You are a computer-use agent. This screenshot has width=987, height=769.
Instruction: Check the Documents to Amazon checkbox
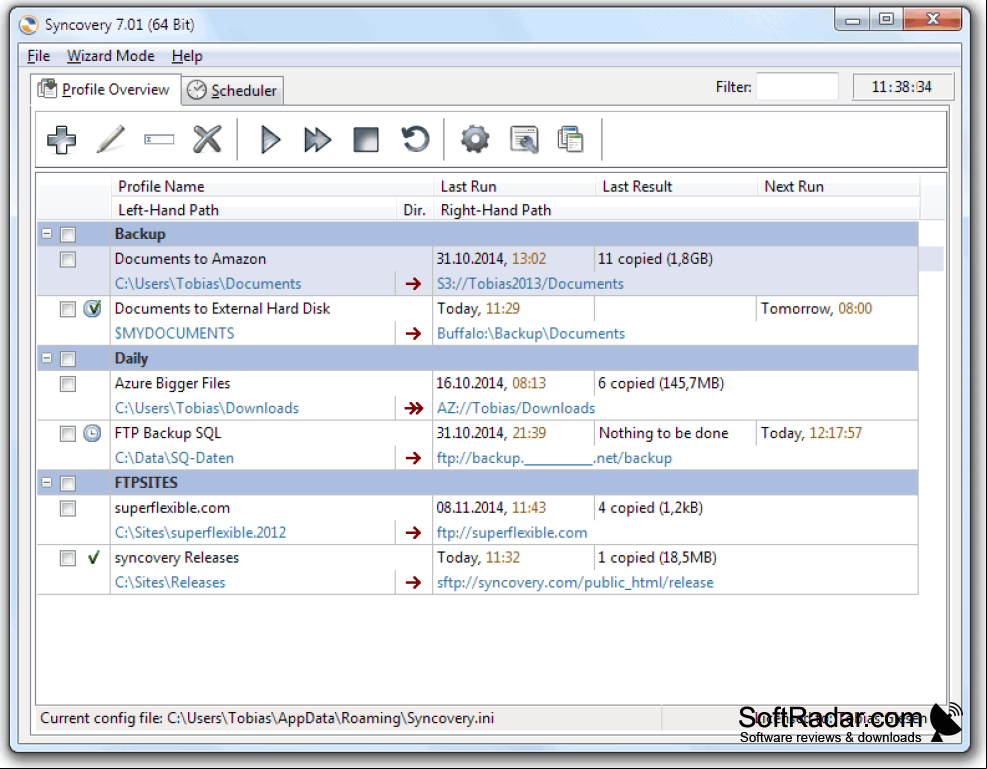tap(68, 259)
